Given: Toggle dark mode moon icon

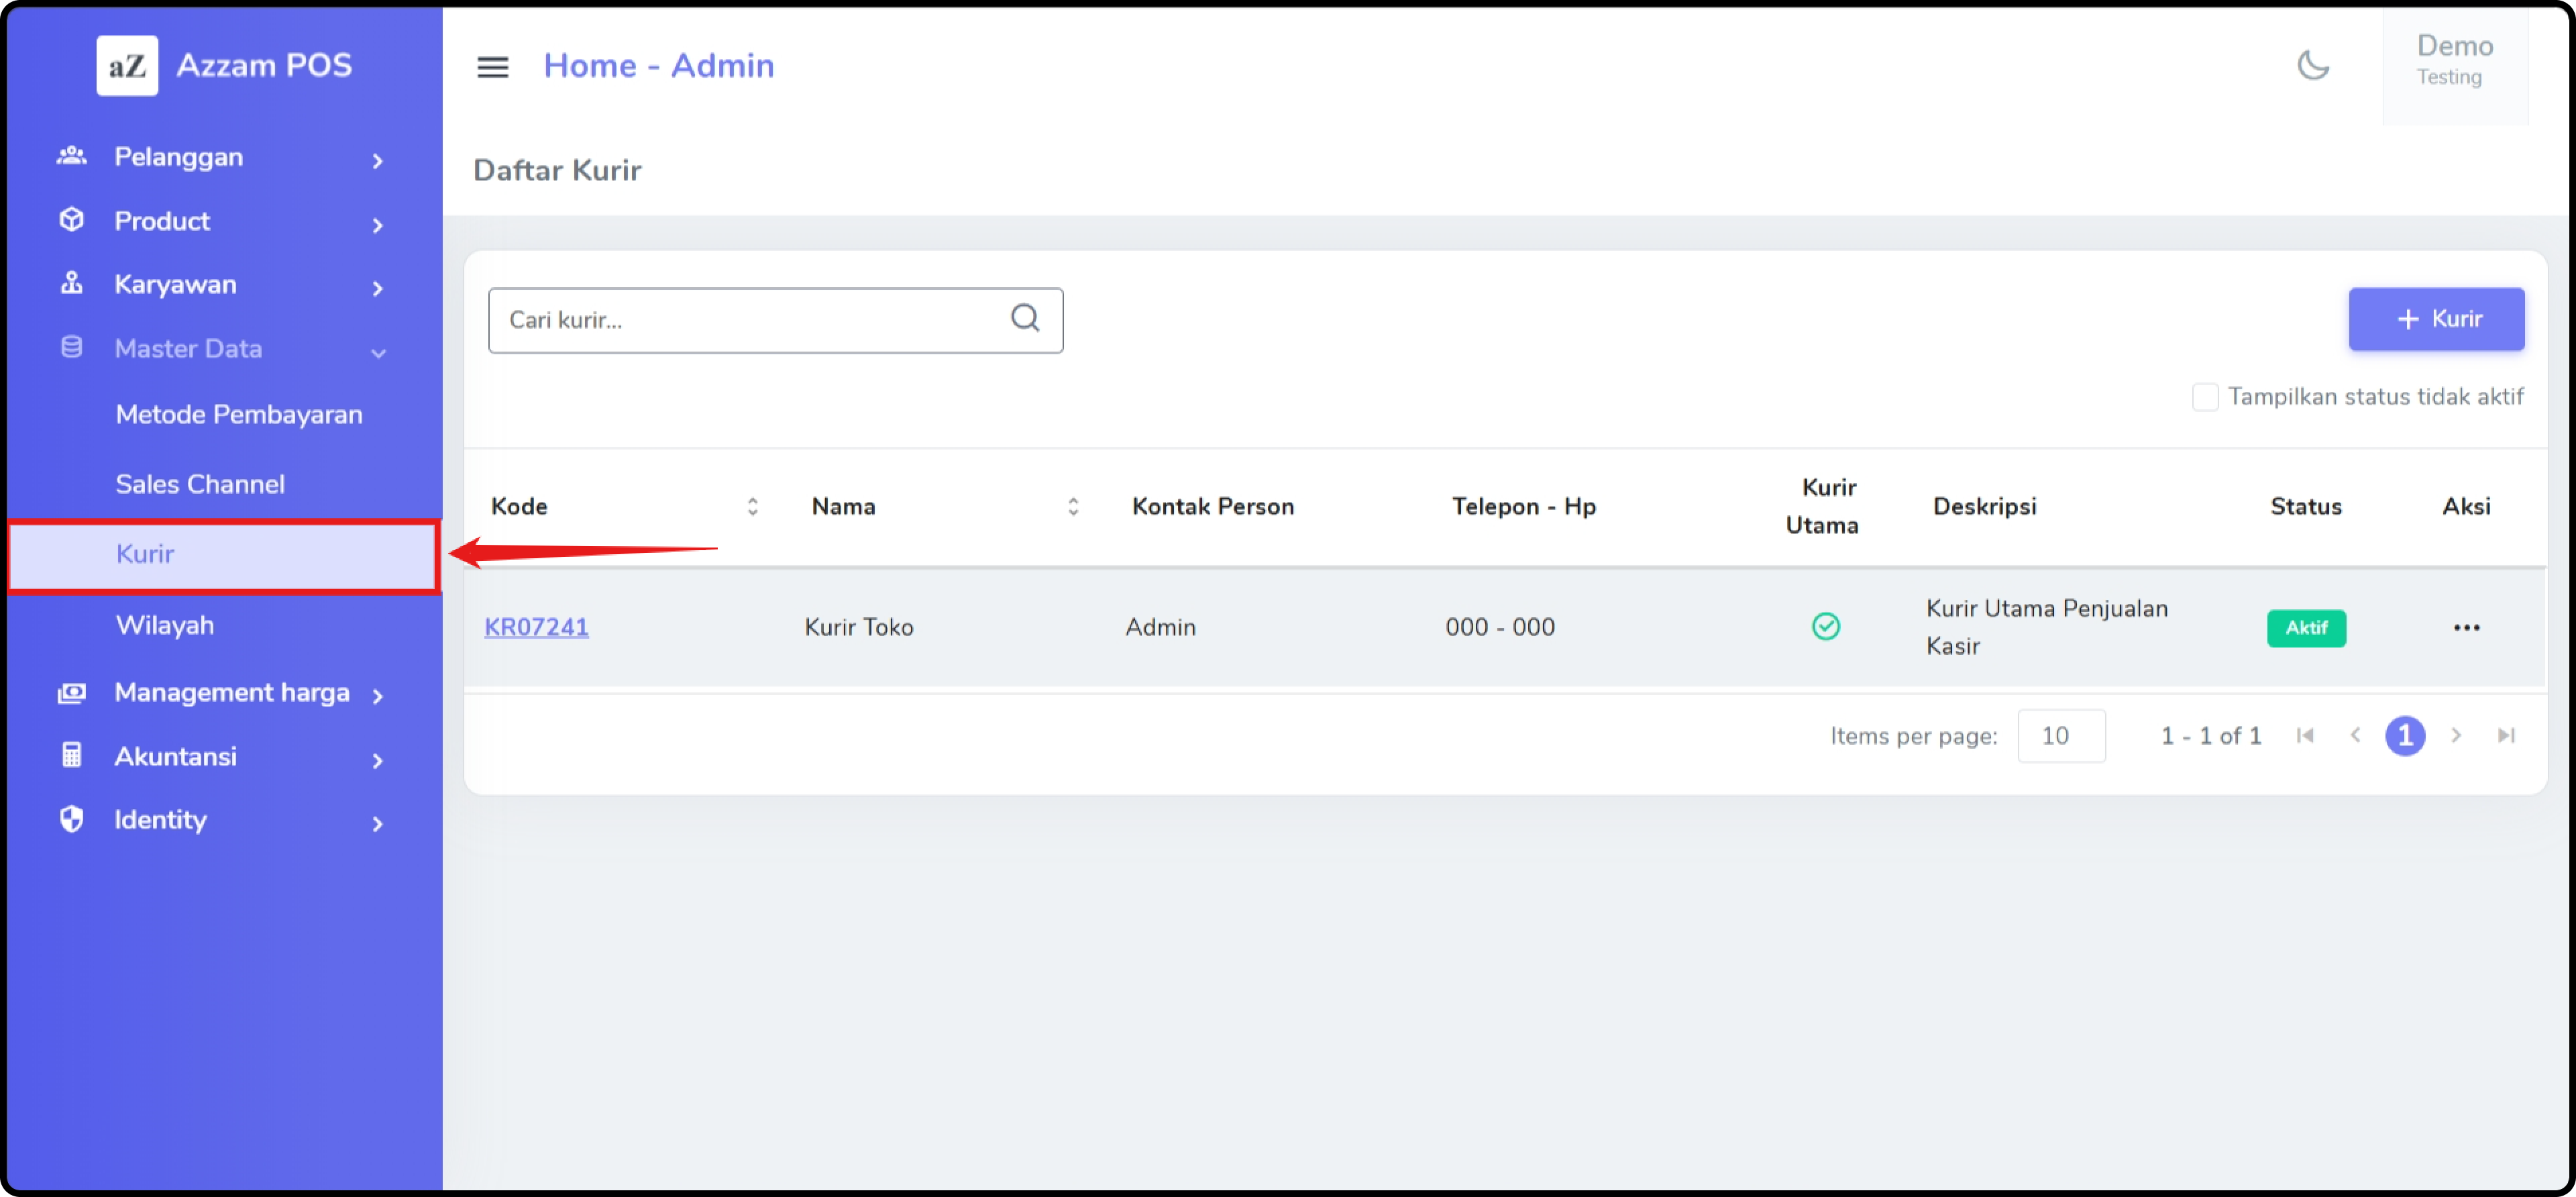Looking at the screenshot, I should click(2312, 66).
